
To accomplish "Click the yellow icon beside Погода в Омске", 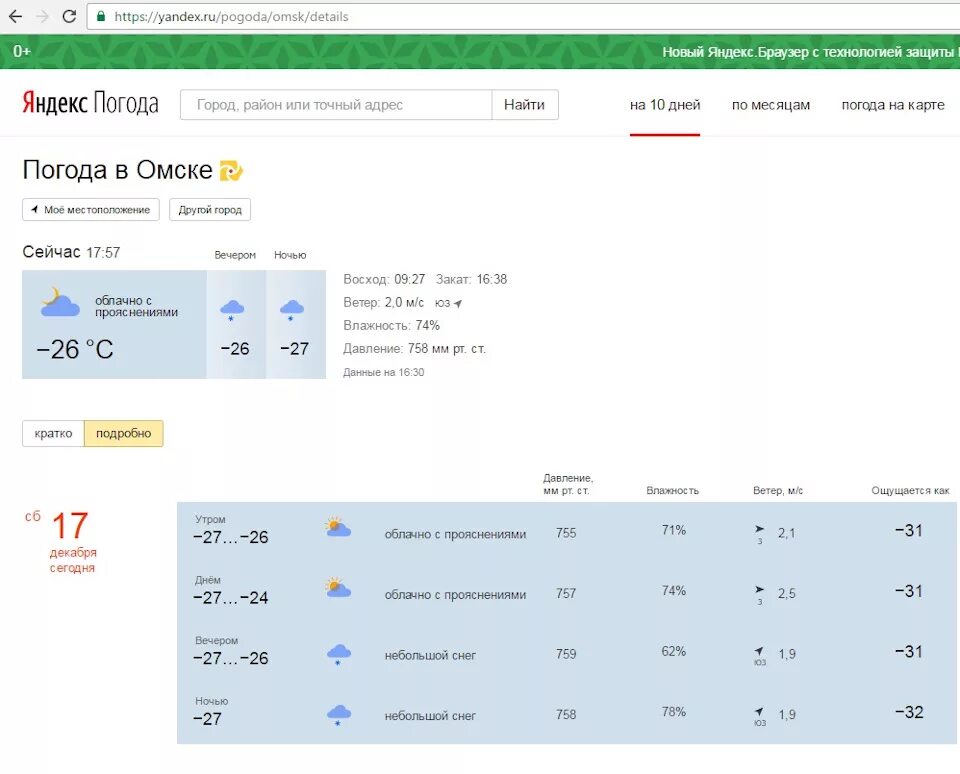I will (x=231, y=170).
